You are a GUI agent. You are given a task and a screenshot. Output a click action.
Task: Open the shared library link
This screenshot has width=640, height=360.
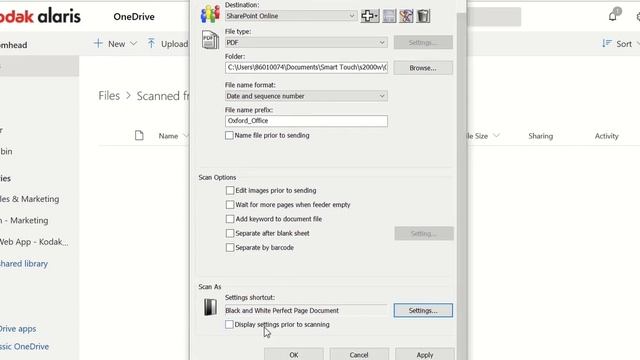point(24,264)
